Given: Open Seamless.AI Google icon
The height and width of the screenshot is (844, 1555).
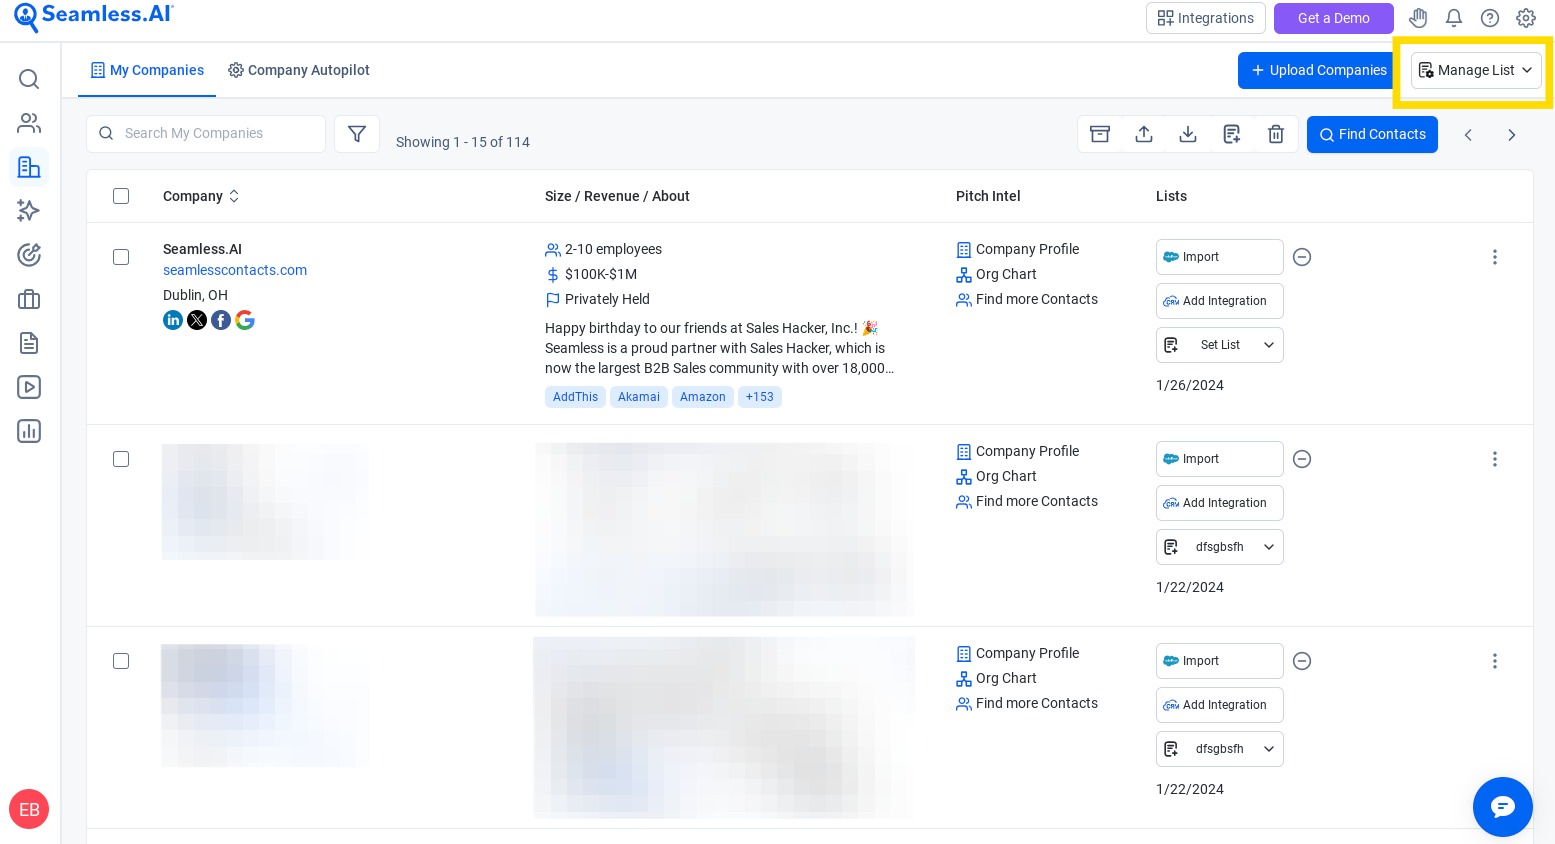Looking at the screenshot, I should [x=245, y=320].
